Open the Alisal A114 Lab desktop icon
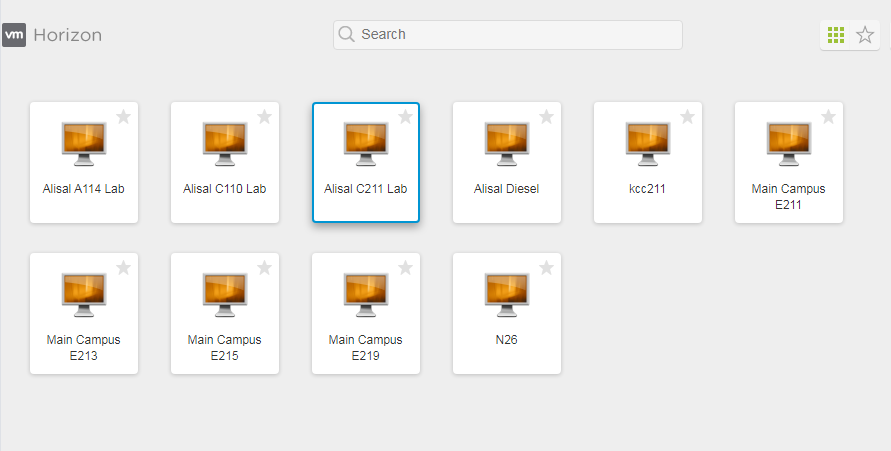Screen dimensions: 891x451 pyautogui.click(x=84, y=144)
